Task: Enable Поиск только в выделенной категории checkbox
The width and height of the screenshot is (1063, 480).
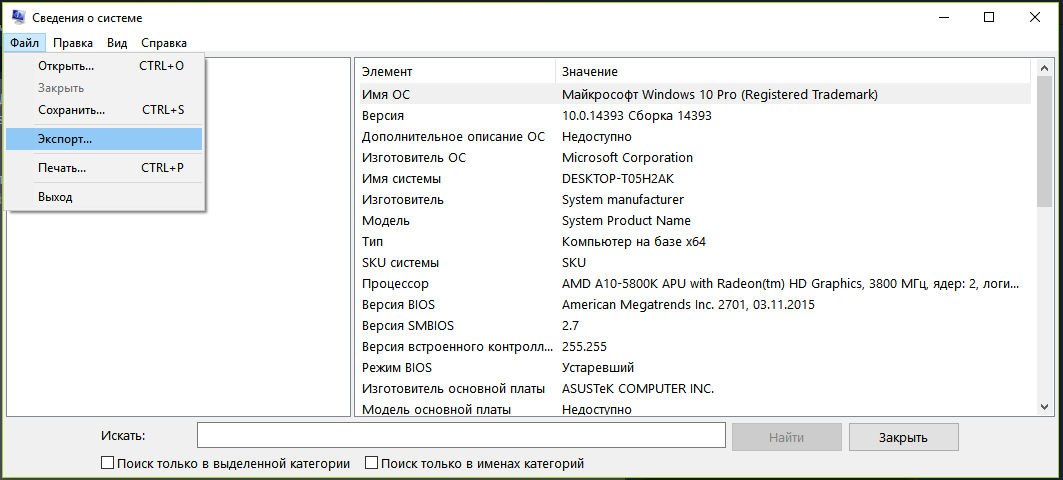Action: click(x=107, y=464)
